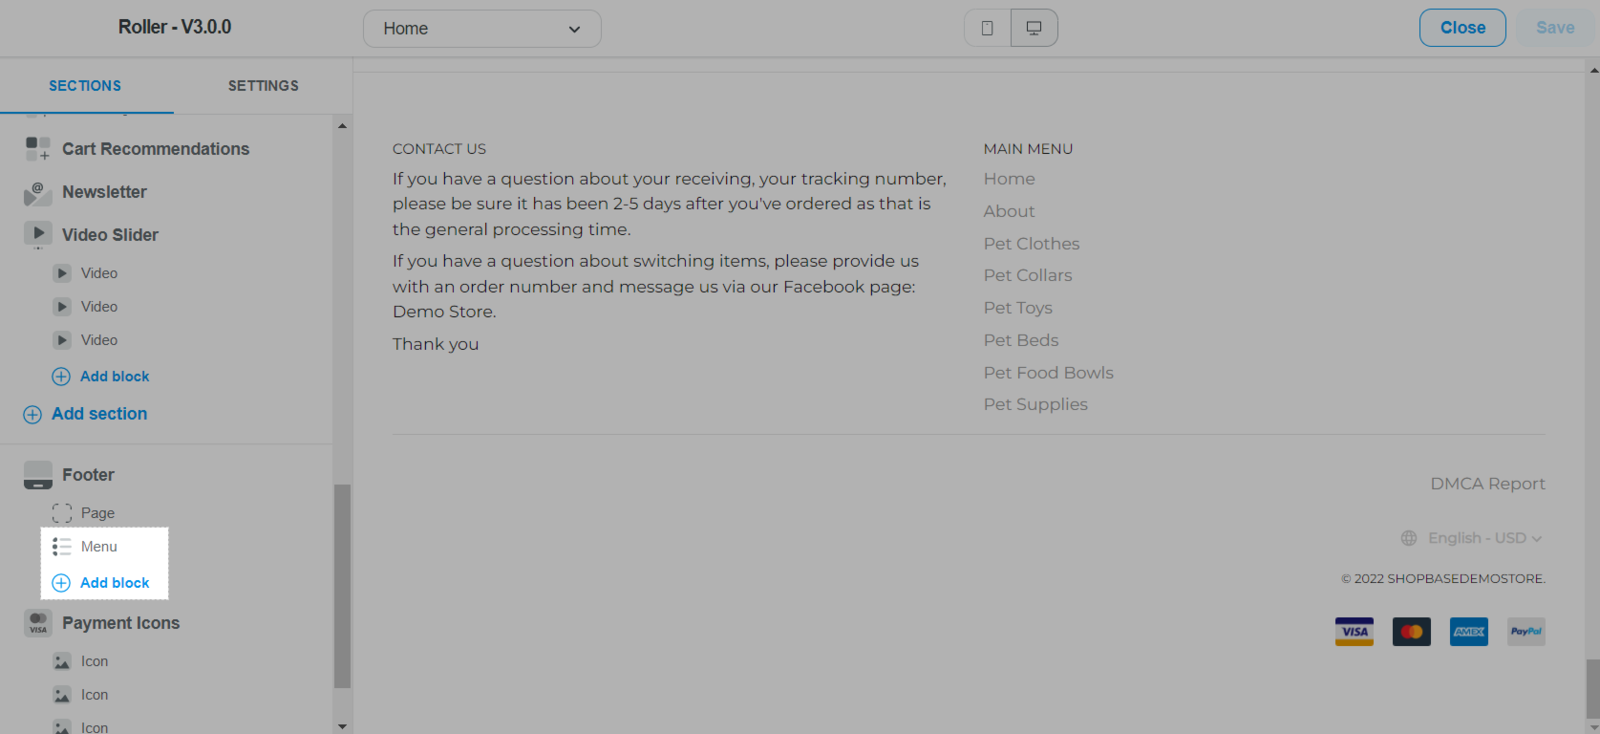The width and height of the screenshot is (1600, 734).
Task: Select second Icon block under Payment Icons
Action: [94, 695]
